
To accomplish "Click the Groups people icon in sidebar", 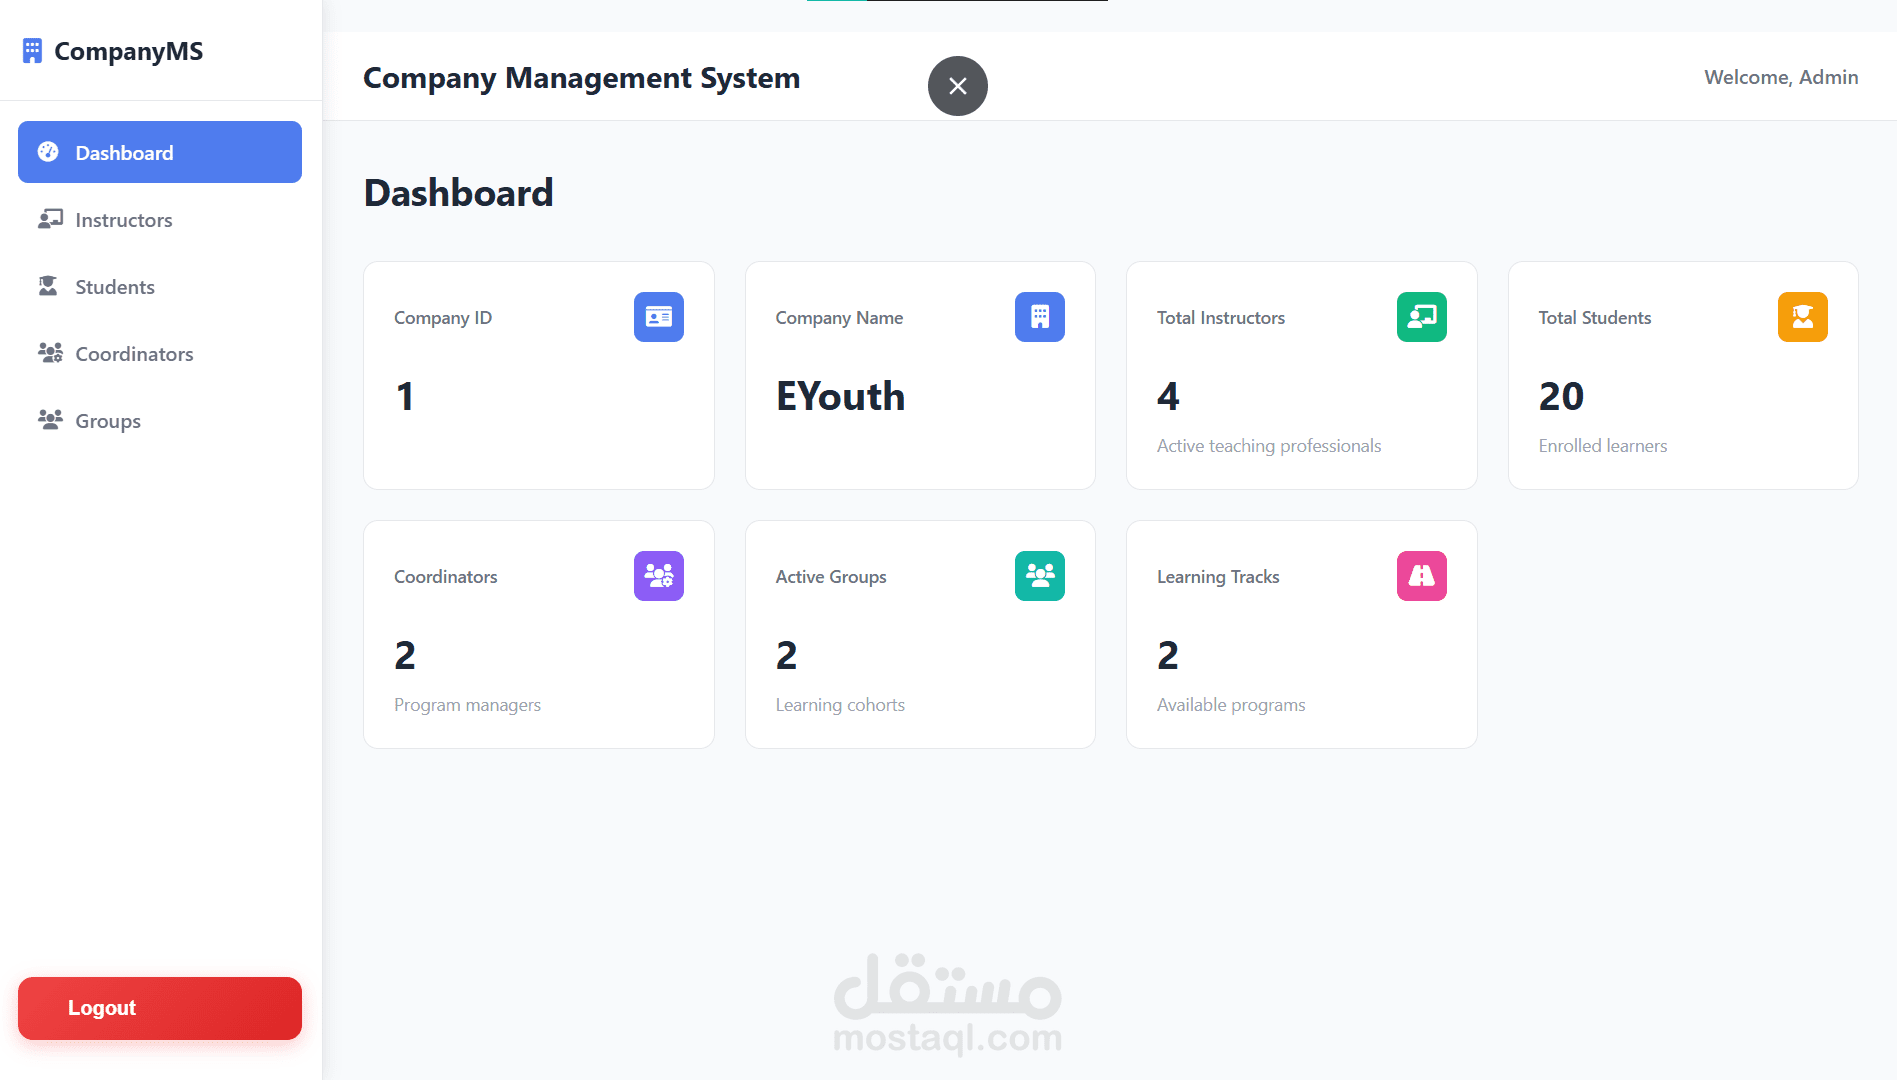I will tap(50, 420).
